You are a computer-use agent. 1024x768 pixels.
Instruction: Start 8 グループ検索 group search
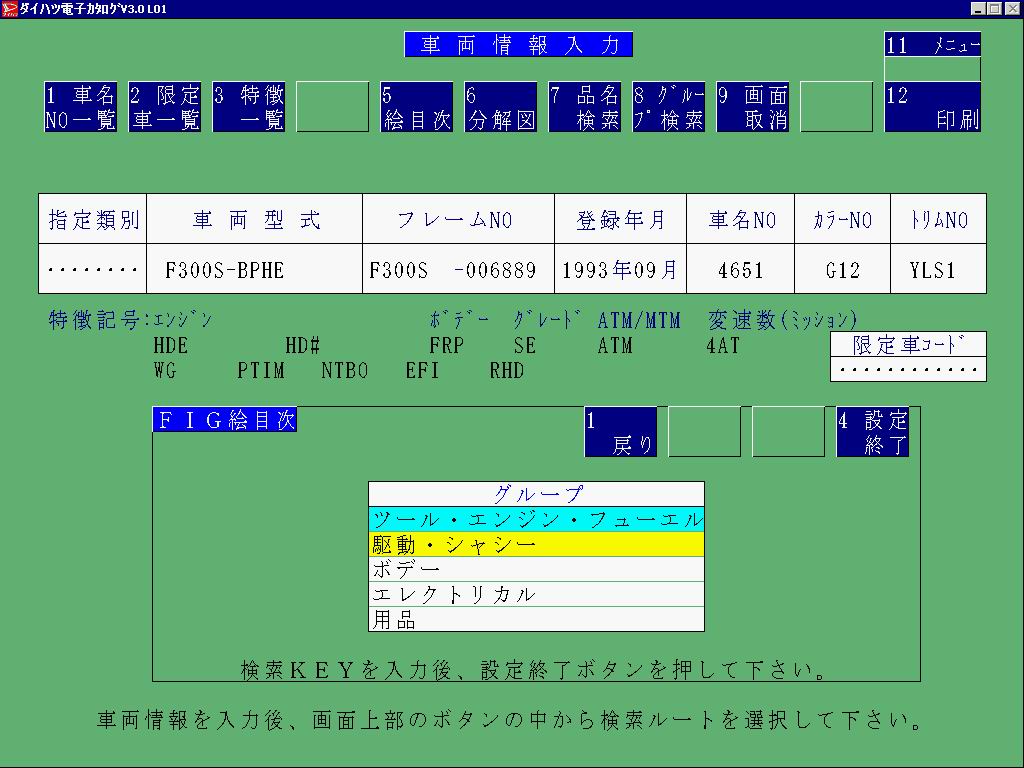pos(668,107)
